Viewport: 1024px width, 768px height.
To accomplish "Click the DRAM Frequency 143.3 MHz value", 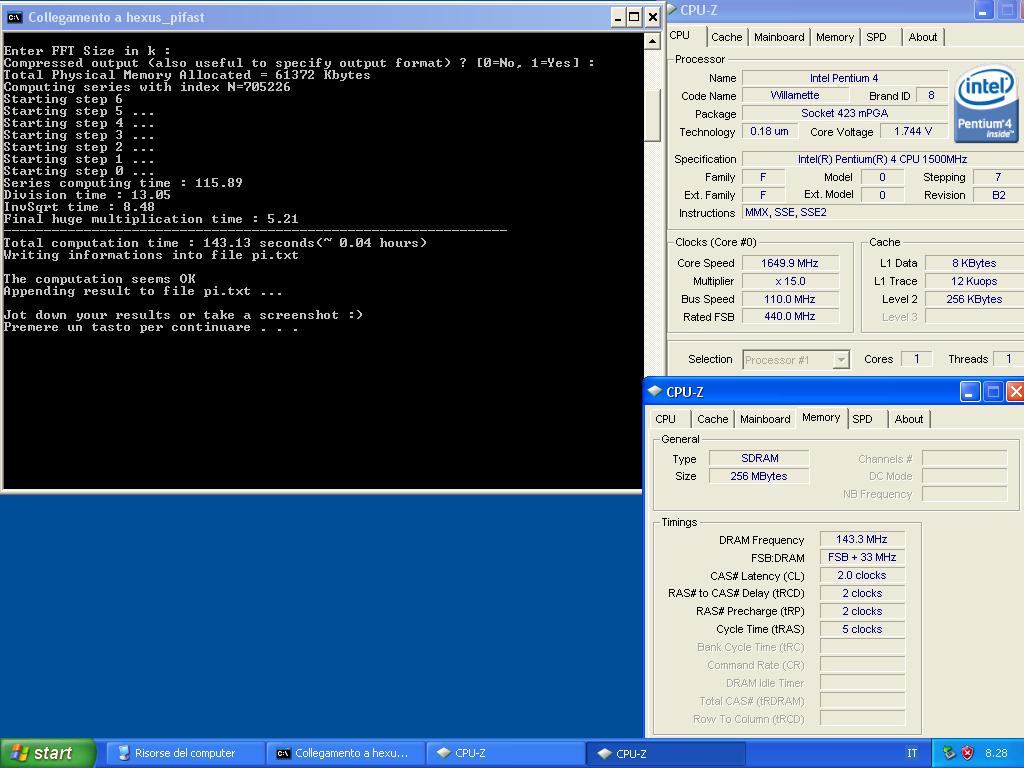I will (862, 539).
